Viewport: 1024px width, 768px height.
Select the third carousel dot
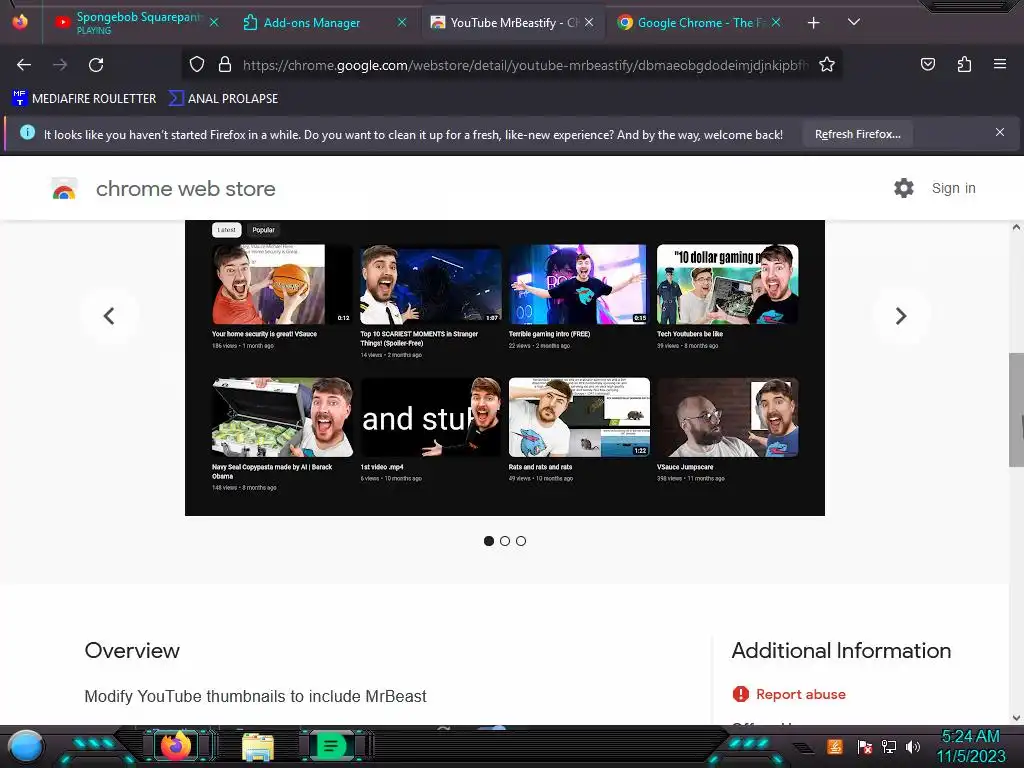[520, 541]
